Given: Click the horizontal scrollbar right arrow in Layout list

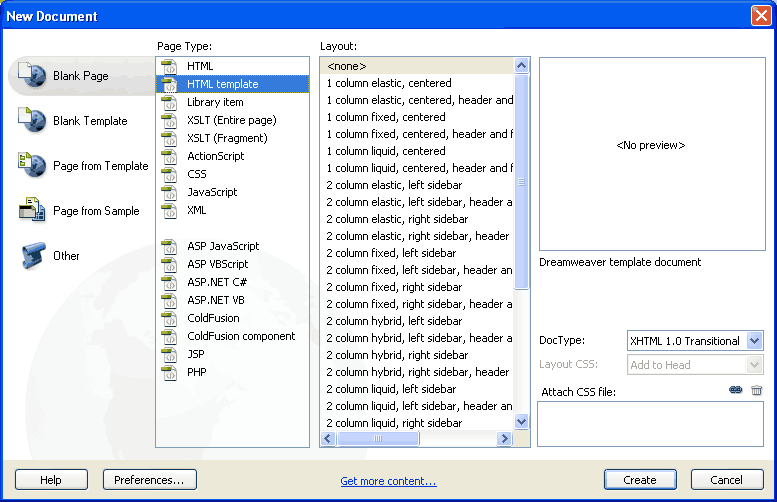Looking at the screenshot, I should [504, 438].
